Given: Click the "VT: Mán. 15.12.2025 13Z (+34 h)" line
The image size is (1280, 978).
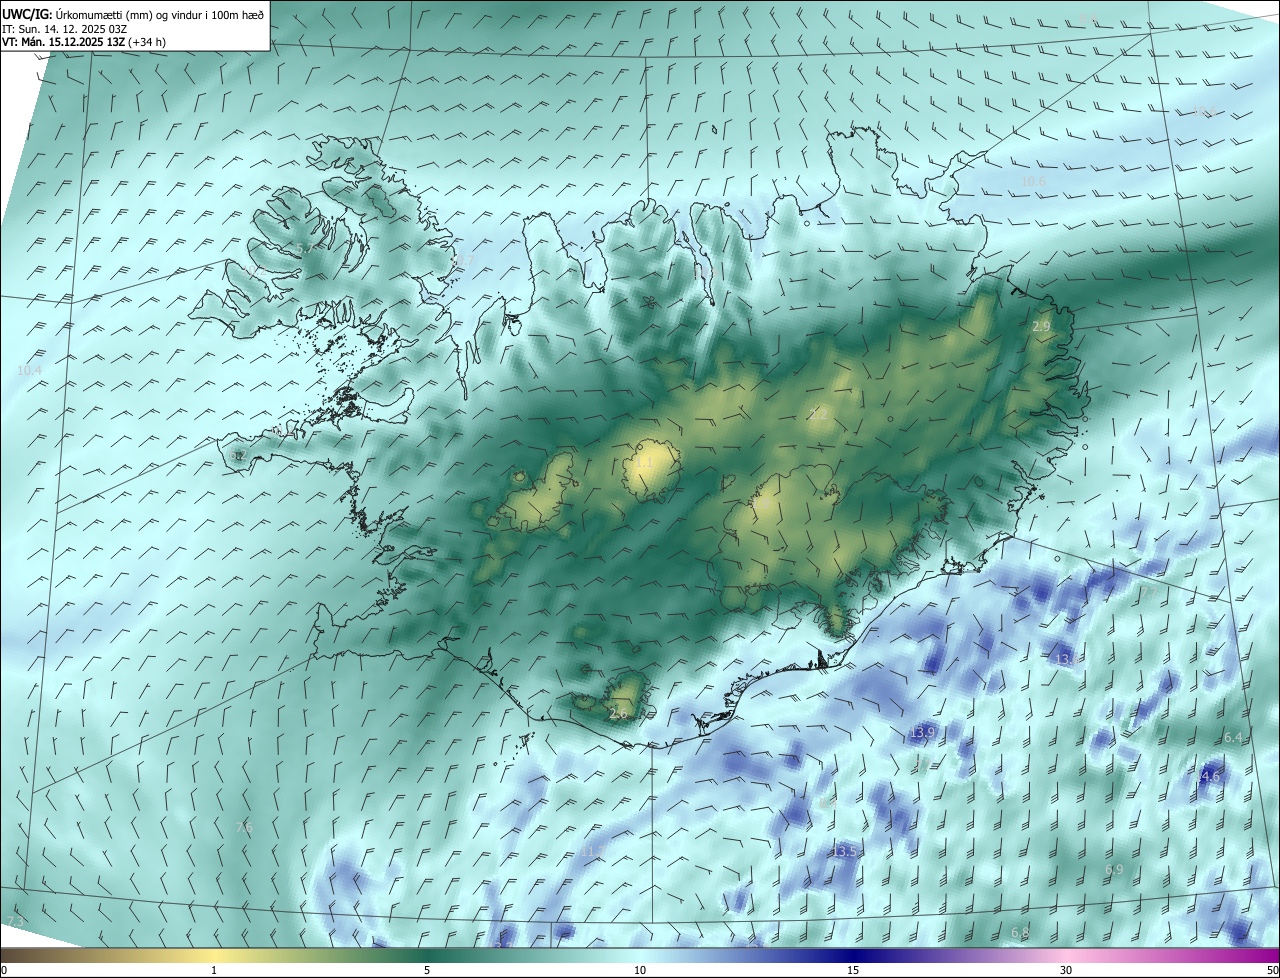Looking at the screenshot, I should point(84,42).
